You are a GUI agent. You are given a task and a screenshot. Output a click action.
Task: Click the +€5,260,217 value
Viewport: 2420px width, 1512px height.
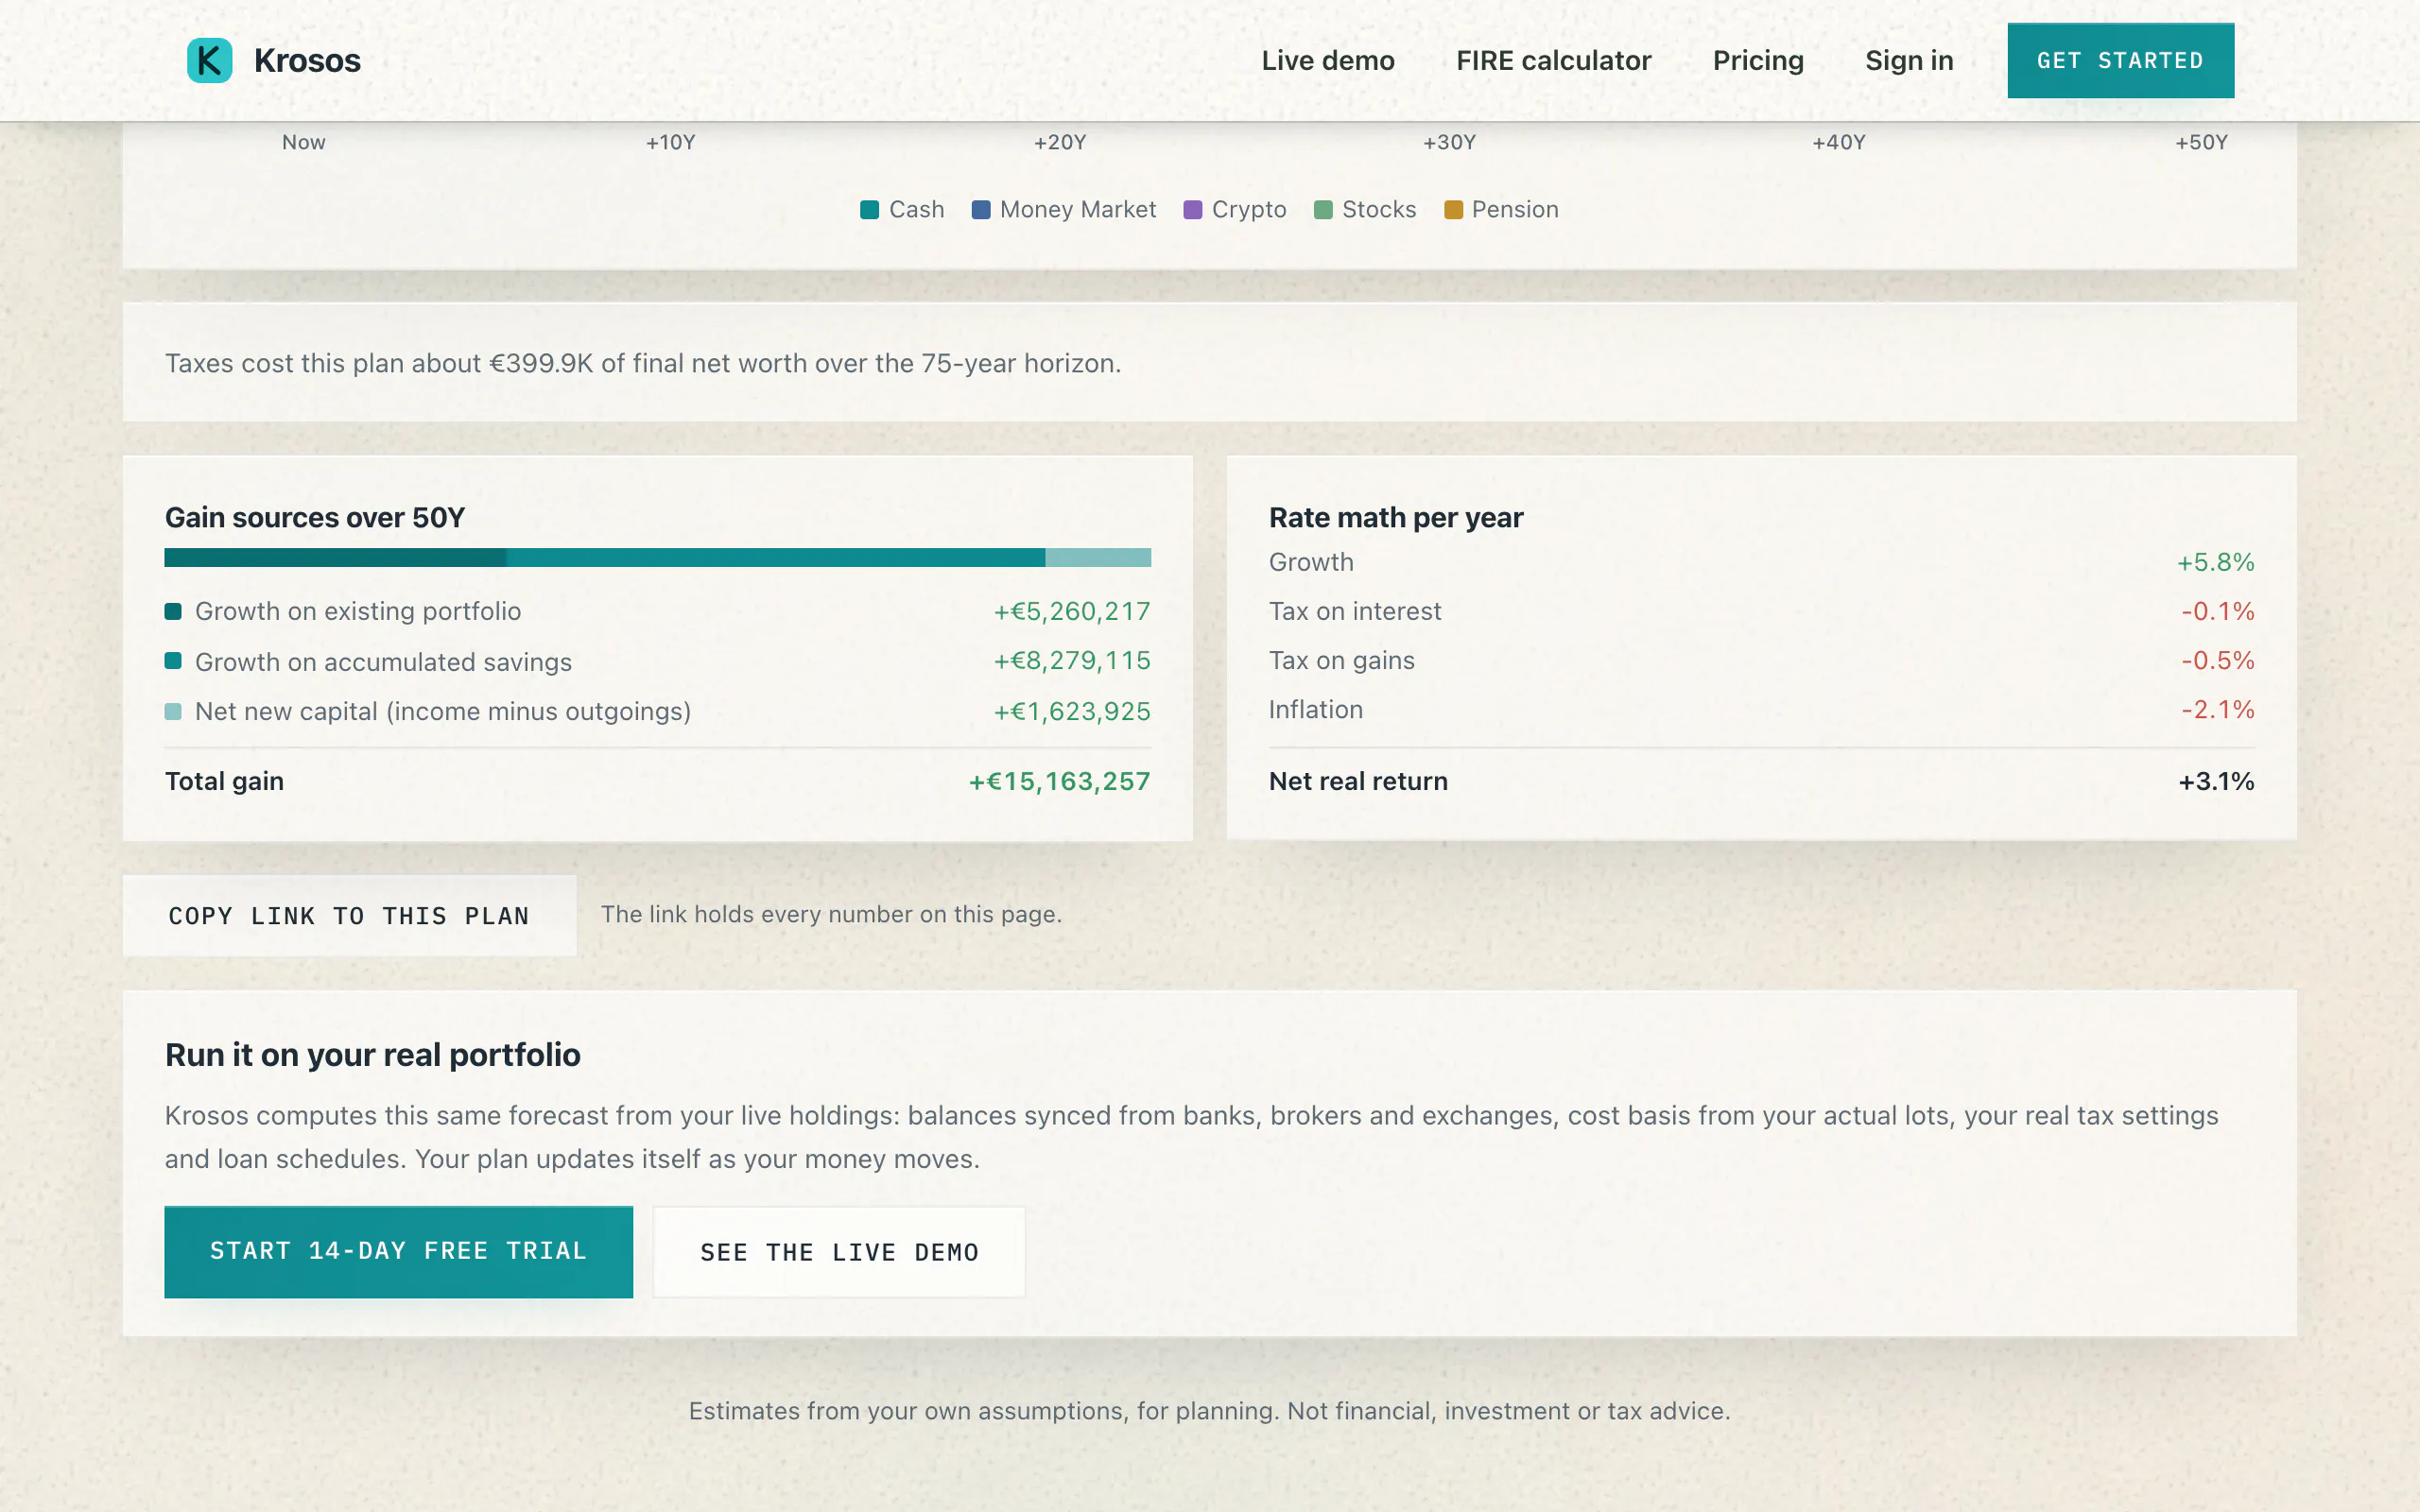click(1072, 611)
